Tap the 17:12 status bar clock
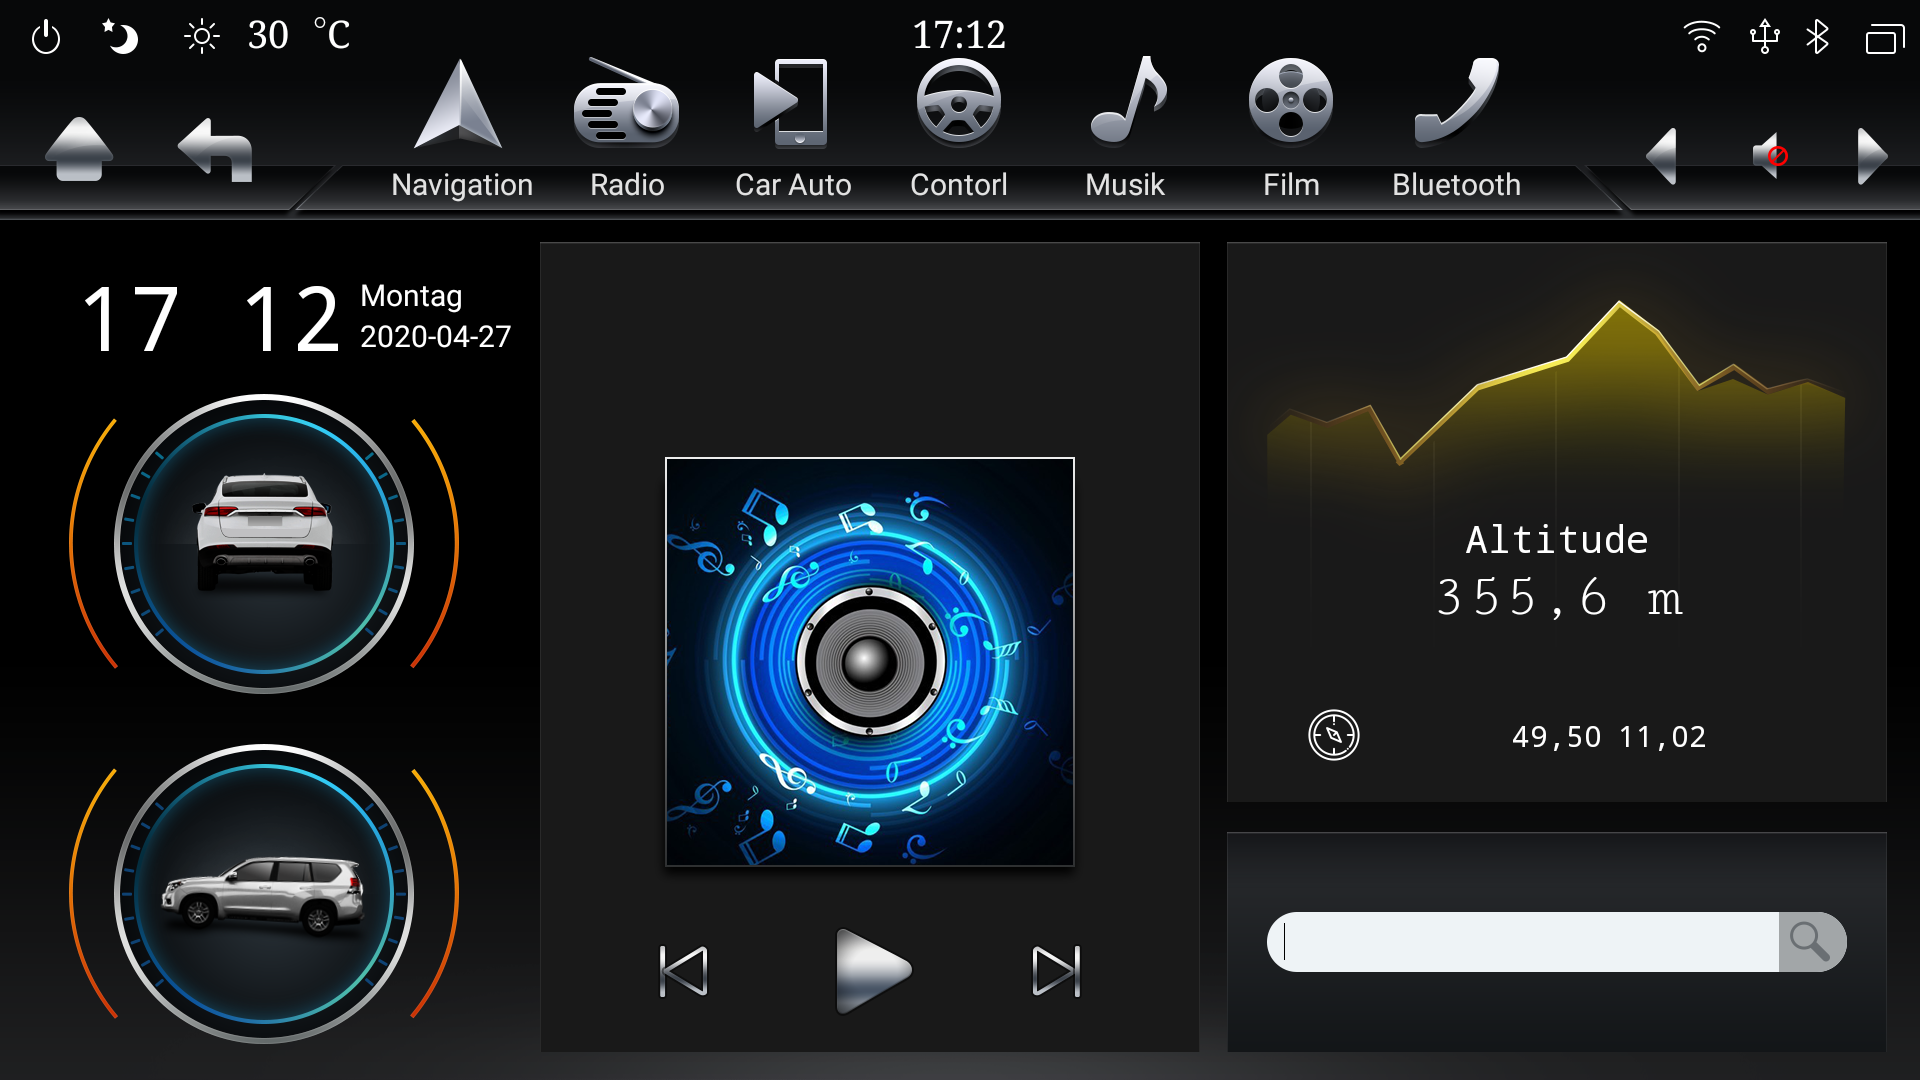Viewport: 1920px width, 1080px height. click(x=958, y=35)
